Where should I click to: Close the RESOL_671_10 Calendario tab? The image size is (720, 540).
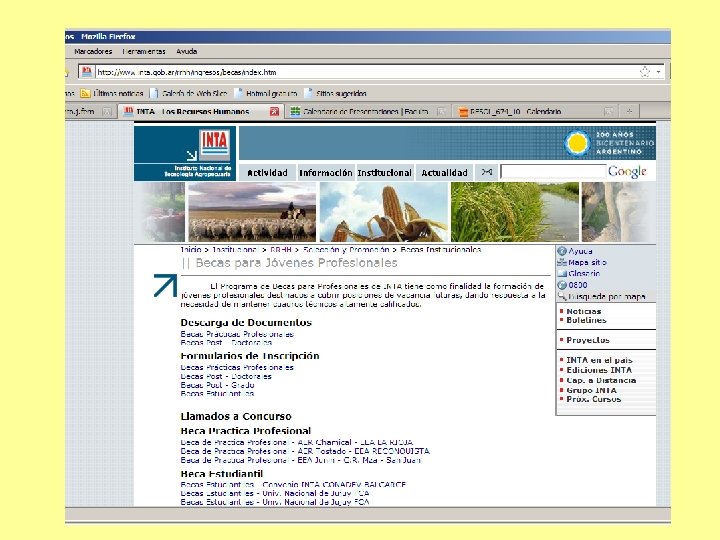coord(608,112)
